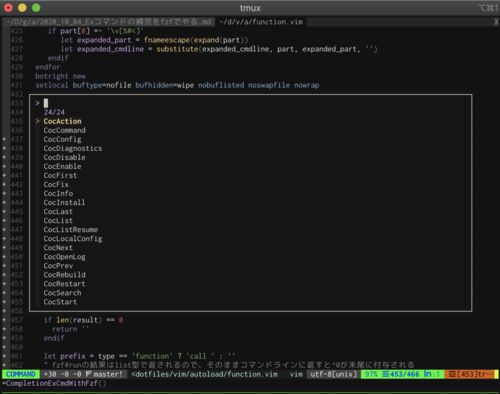Click the CompletionExCmdWithFzf() command line

(x=54, y=383)
